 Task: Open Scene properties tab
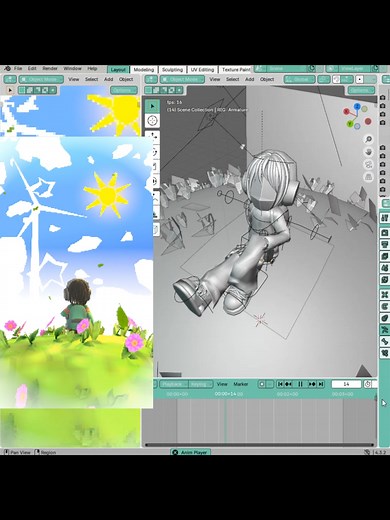pos(385,268)
